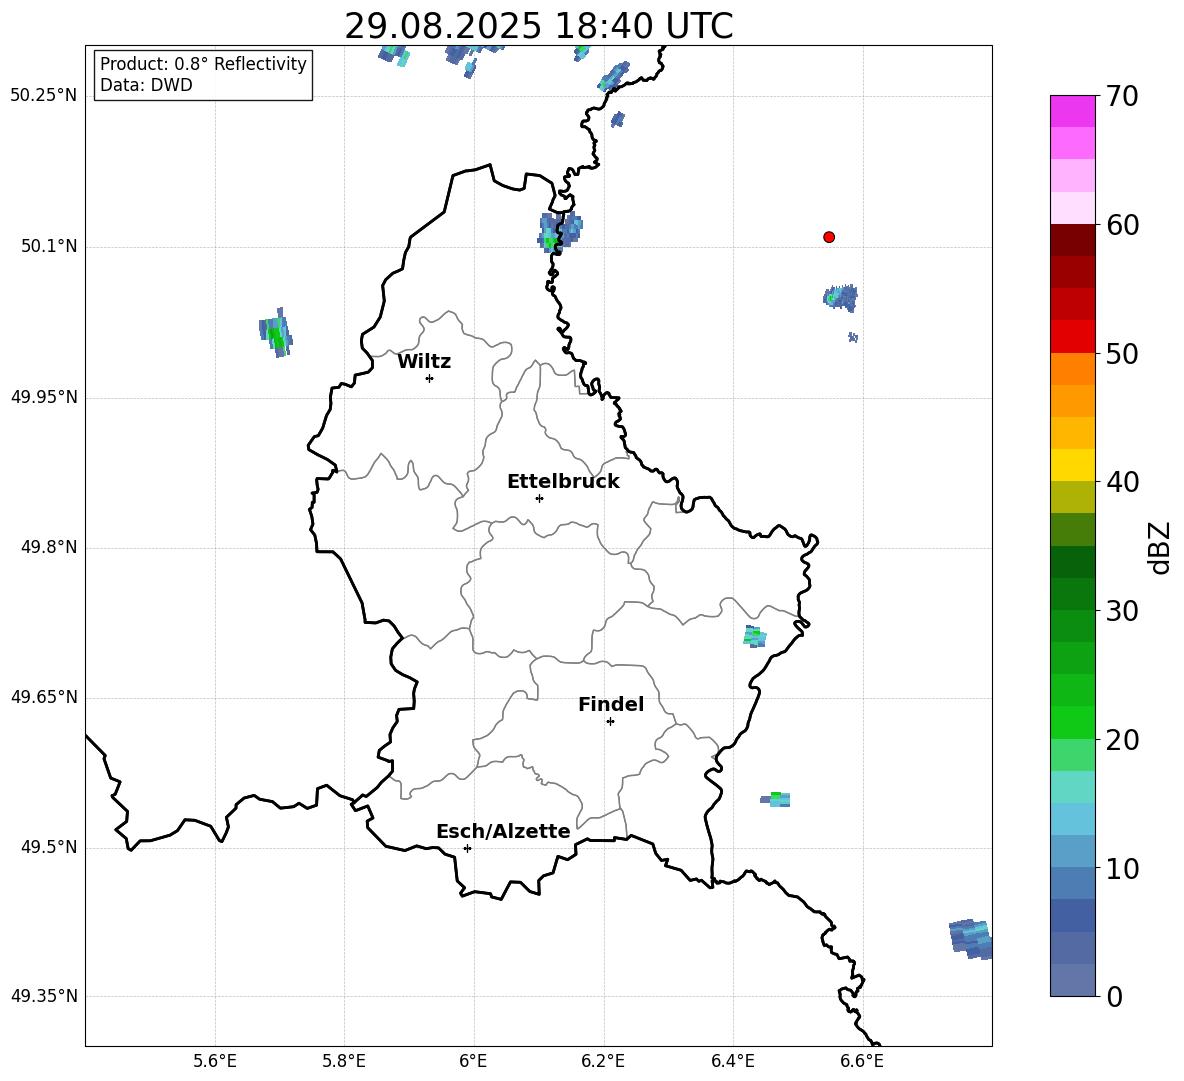This screenshot has width=1184, height=1081.
Task: Click the radar echo southeast of Findel
Action: tap(776, 799)
